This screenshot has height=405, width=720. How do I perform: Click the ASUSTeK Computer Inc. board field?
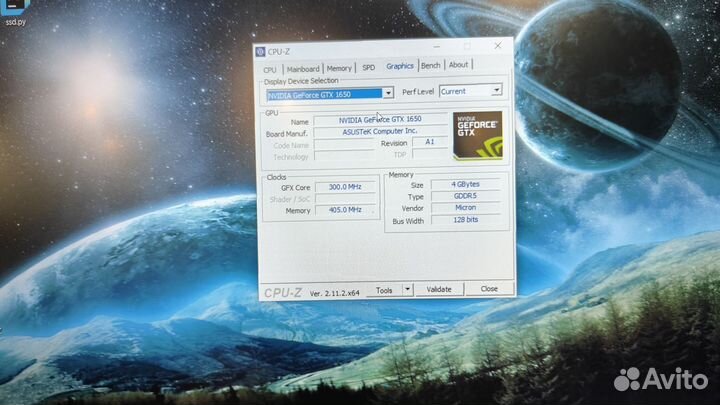click(380, 131)
